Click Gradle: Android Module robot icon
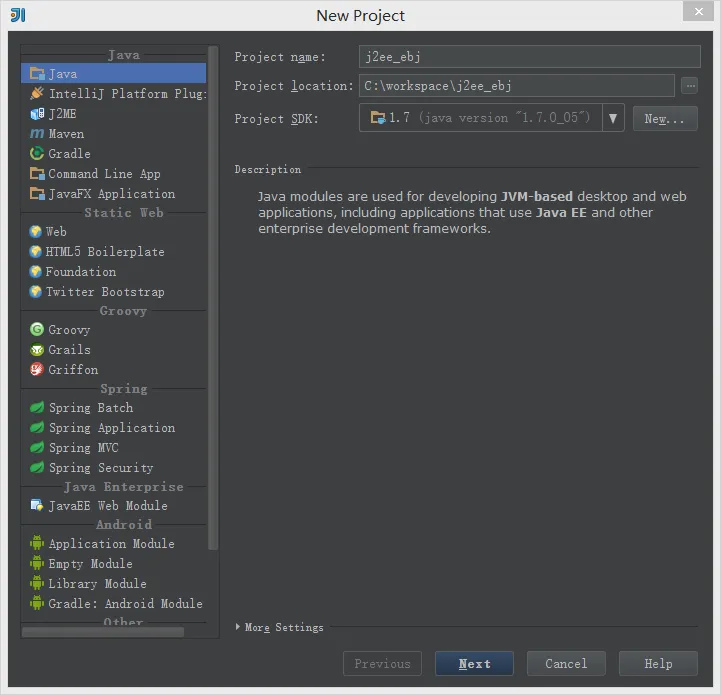This screenshot has width=721, height=695. [37, 603]
